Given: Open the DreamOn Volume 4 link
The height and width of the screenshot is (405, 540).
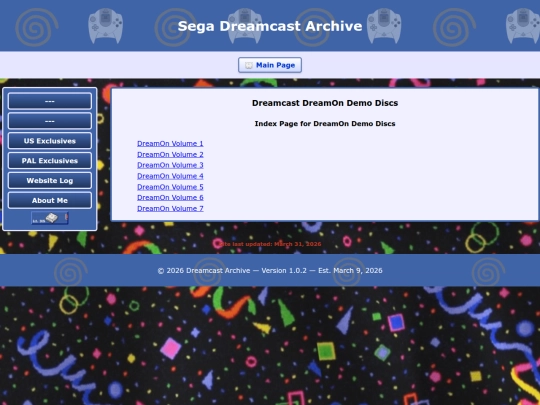Looking at the screenshot, I should point(170,176).
